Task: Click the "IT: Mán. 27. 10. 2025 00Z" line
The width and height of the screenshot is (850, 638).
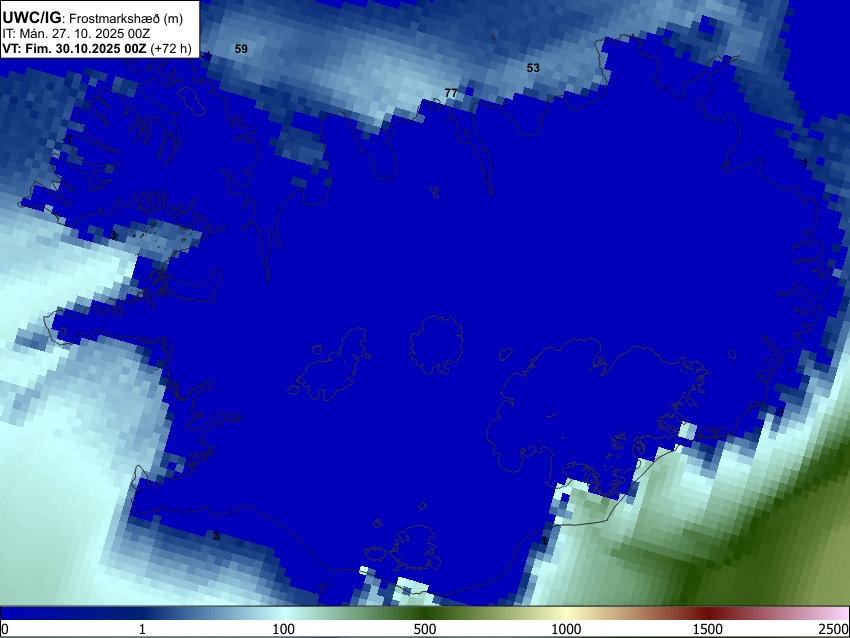Action: (x=76, y=34)
